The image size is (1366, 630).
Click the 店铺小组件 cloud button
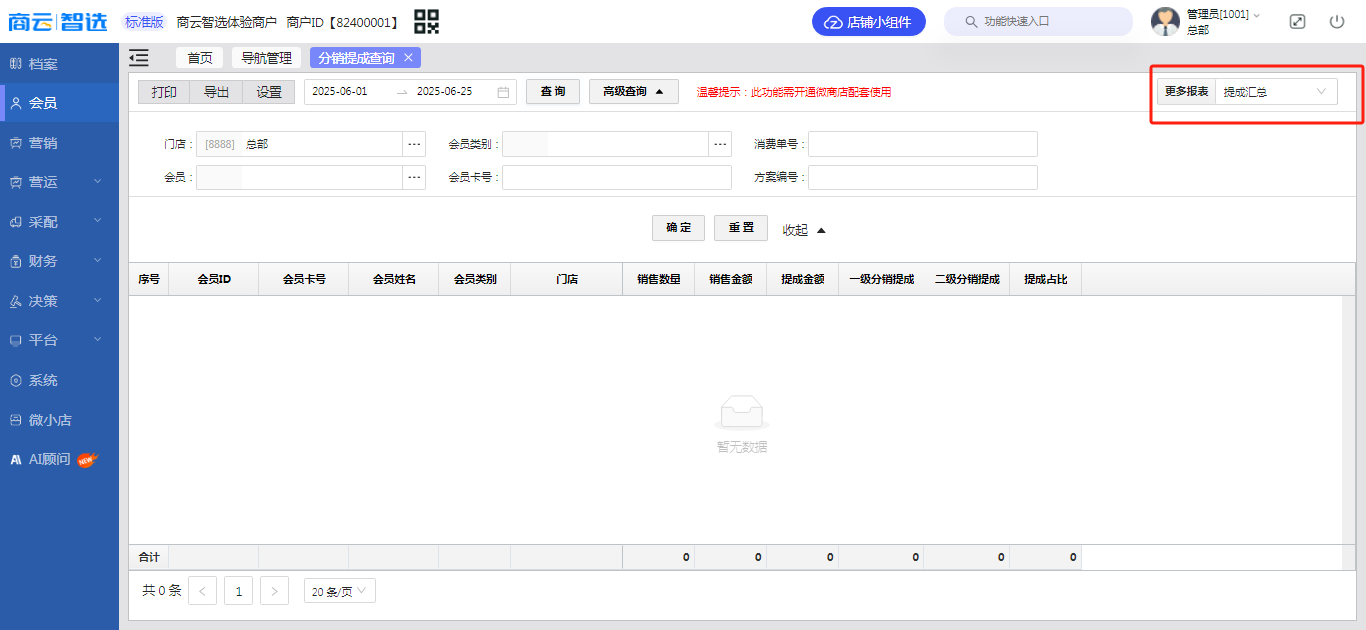[869, 21]
